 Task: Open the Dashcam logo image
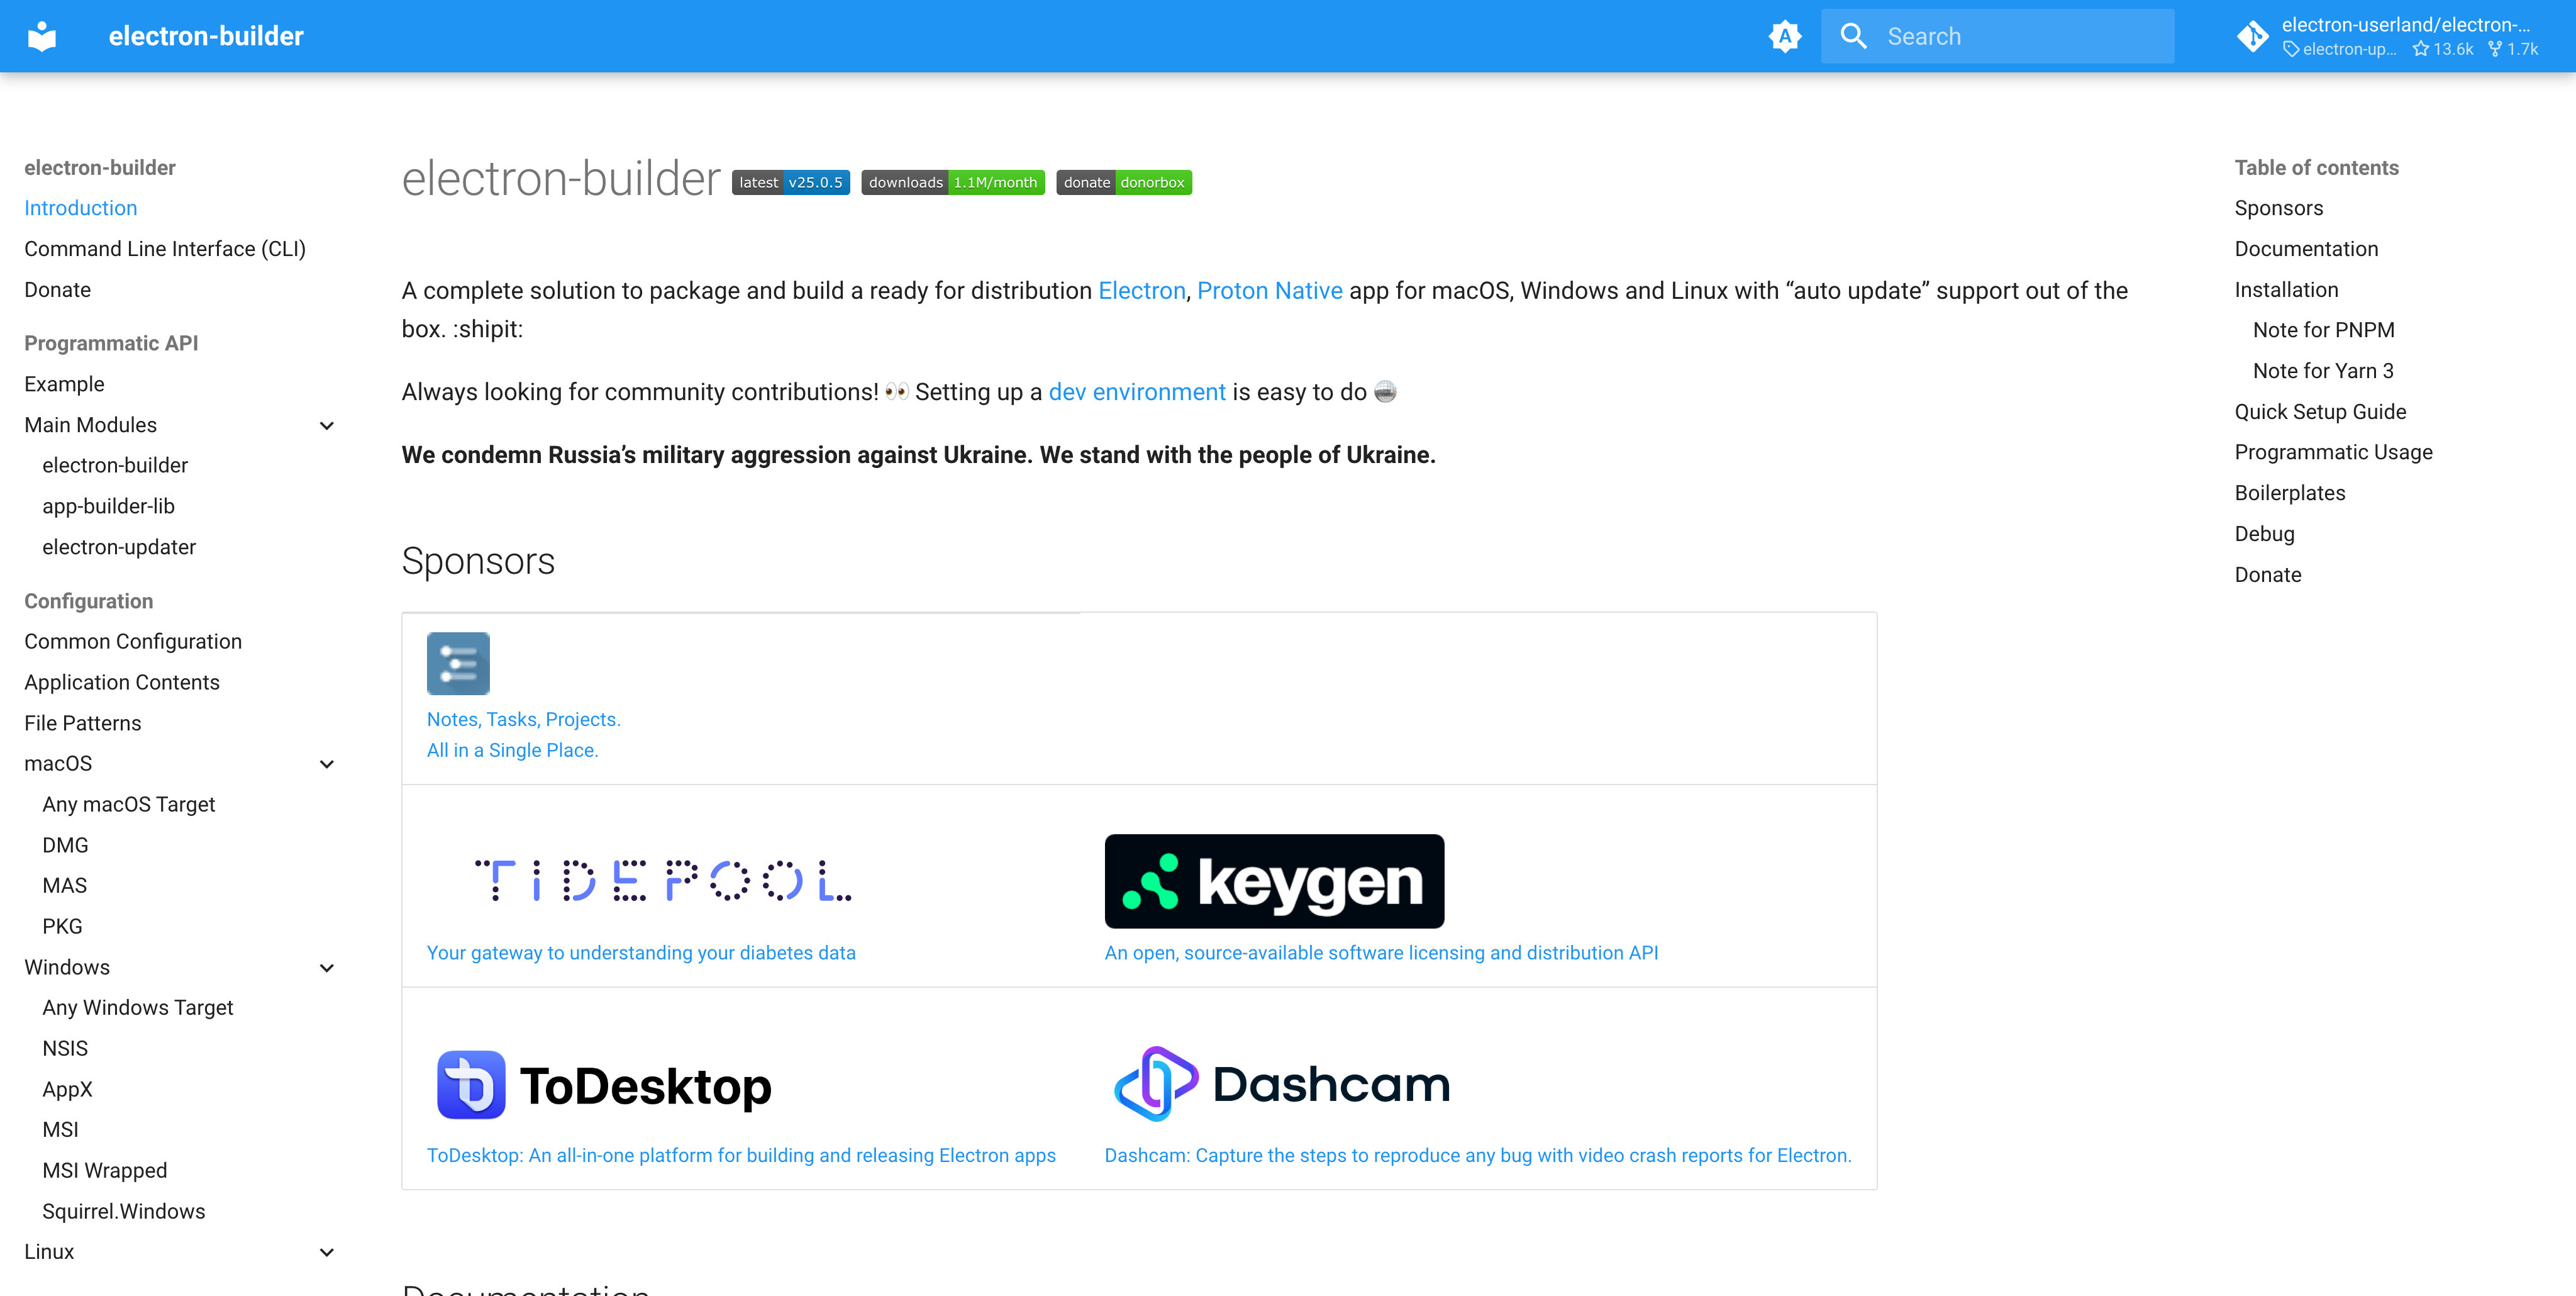coord(1281,1083)
